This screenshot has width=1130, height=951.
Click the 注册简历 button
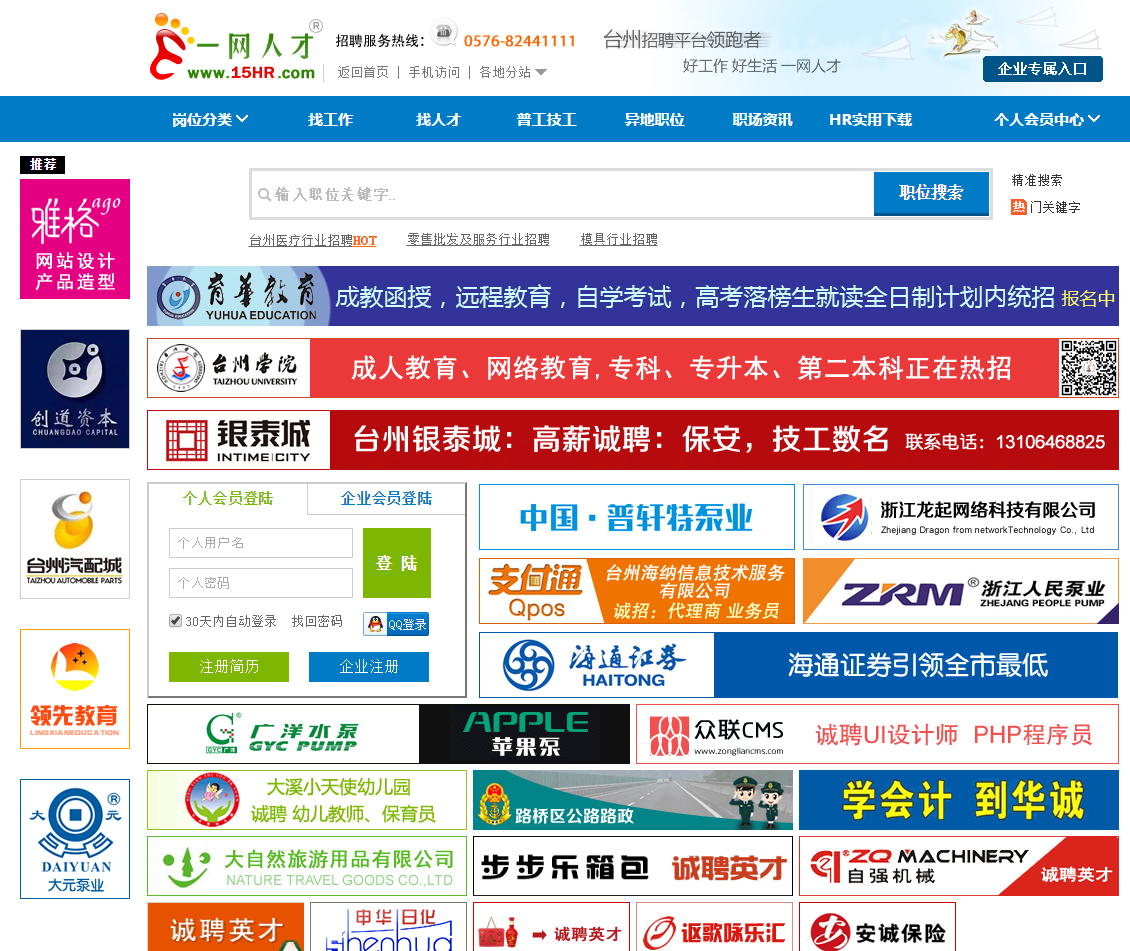click(x=229, y=667)
